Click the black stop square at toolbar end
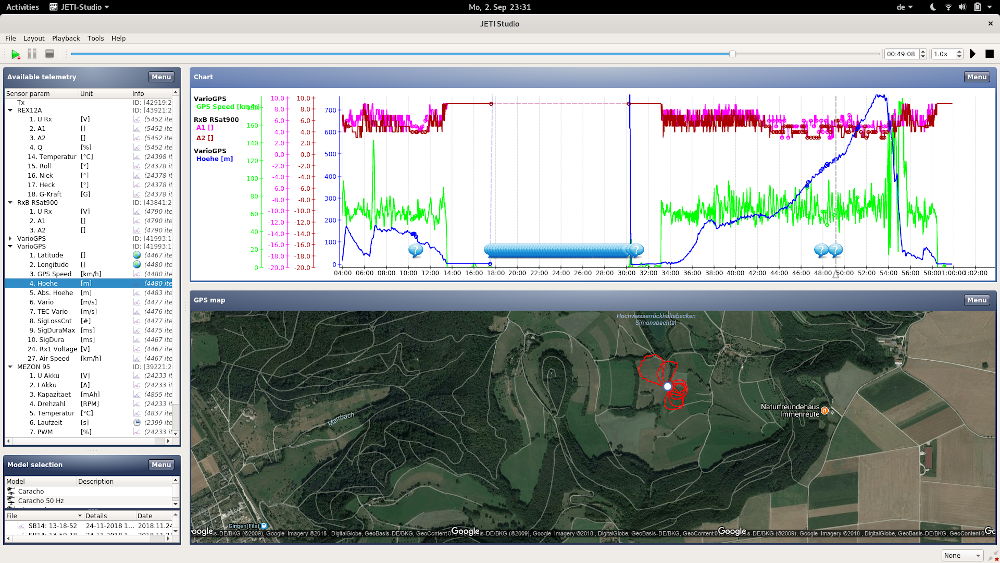This screenshot has height=563, width=1000. click(x=989, y=54)
